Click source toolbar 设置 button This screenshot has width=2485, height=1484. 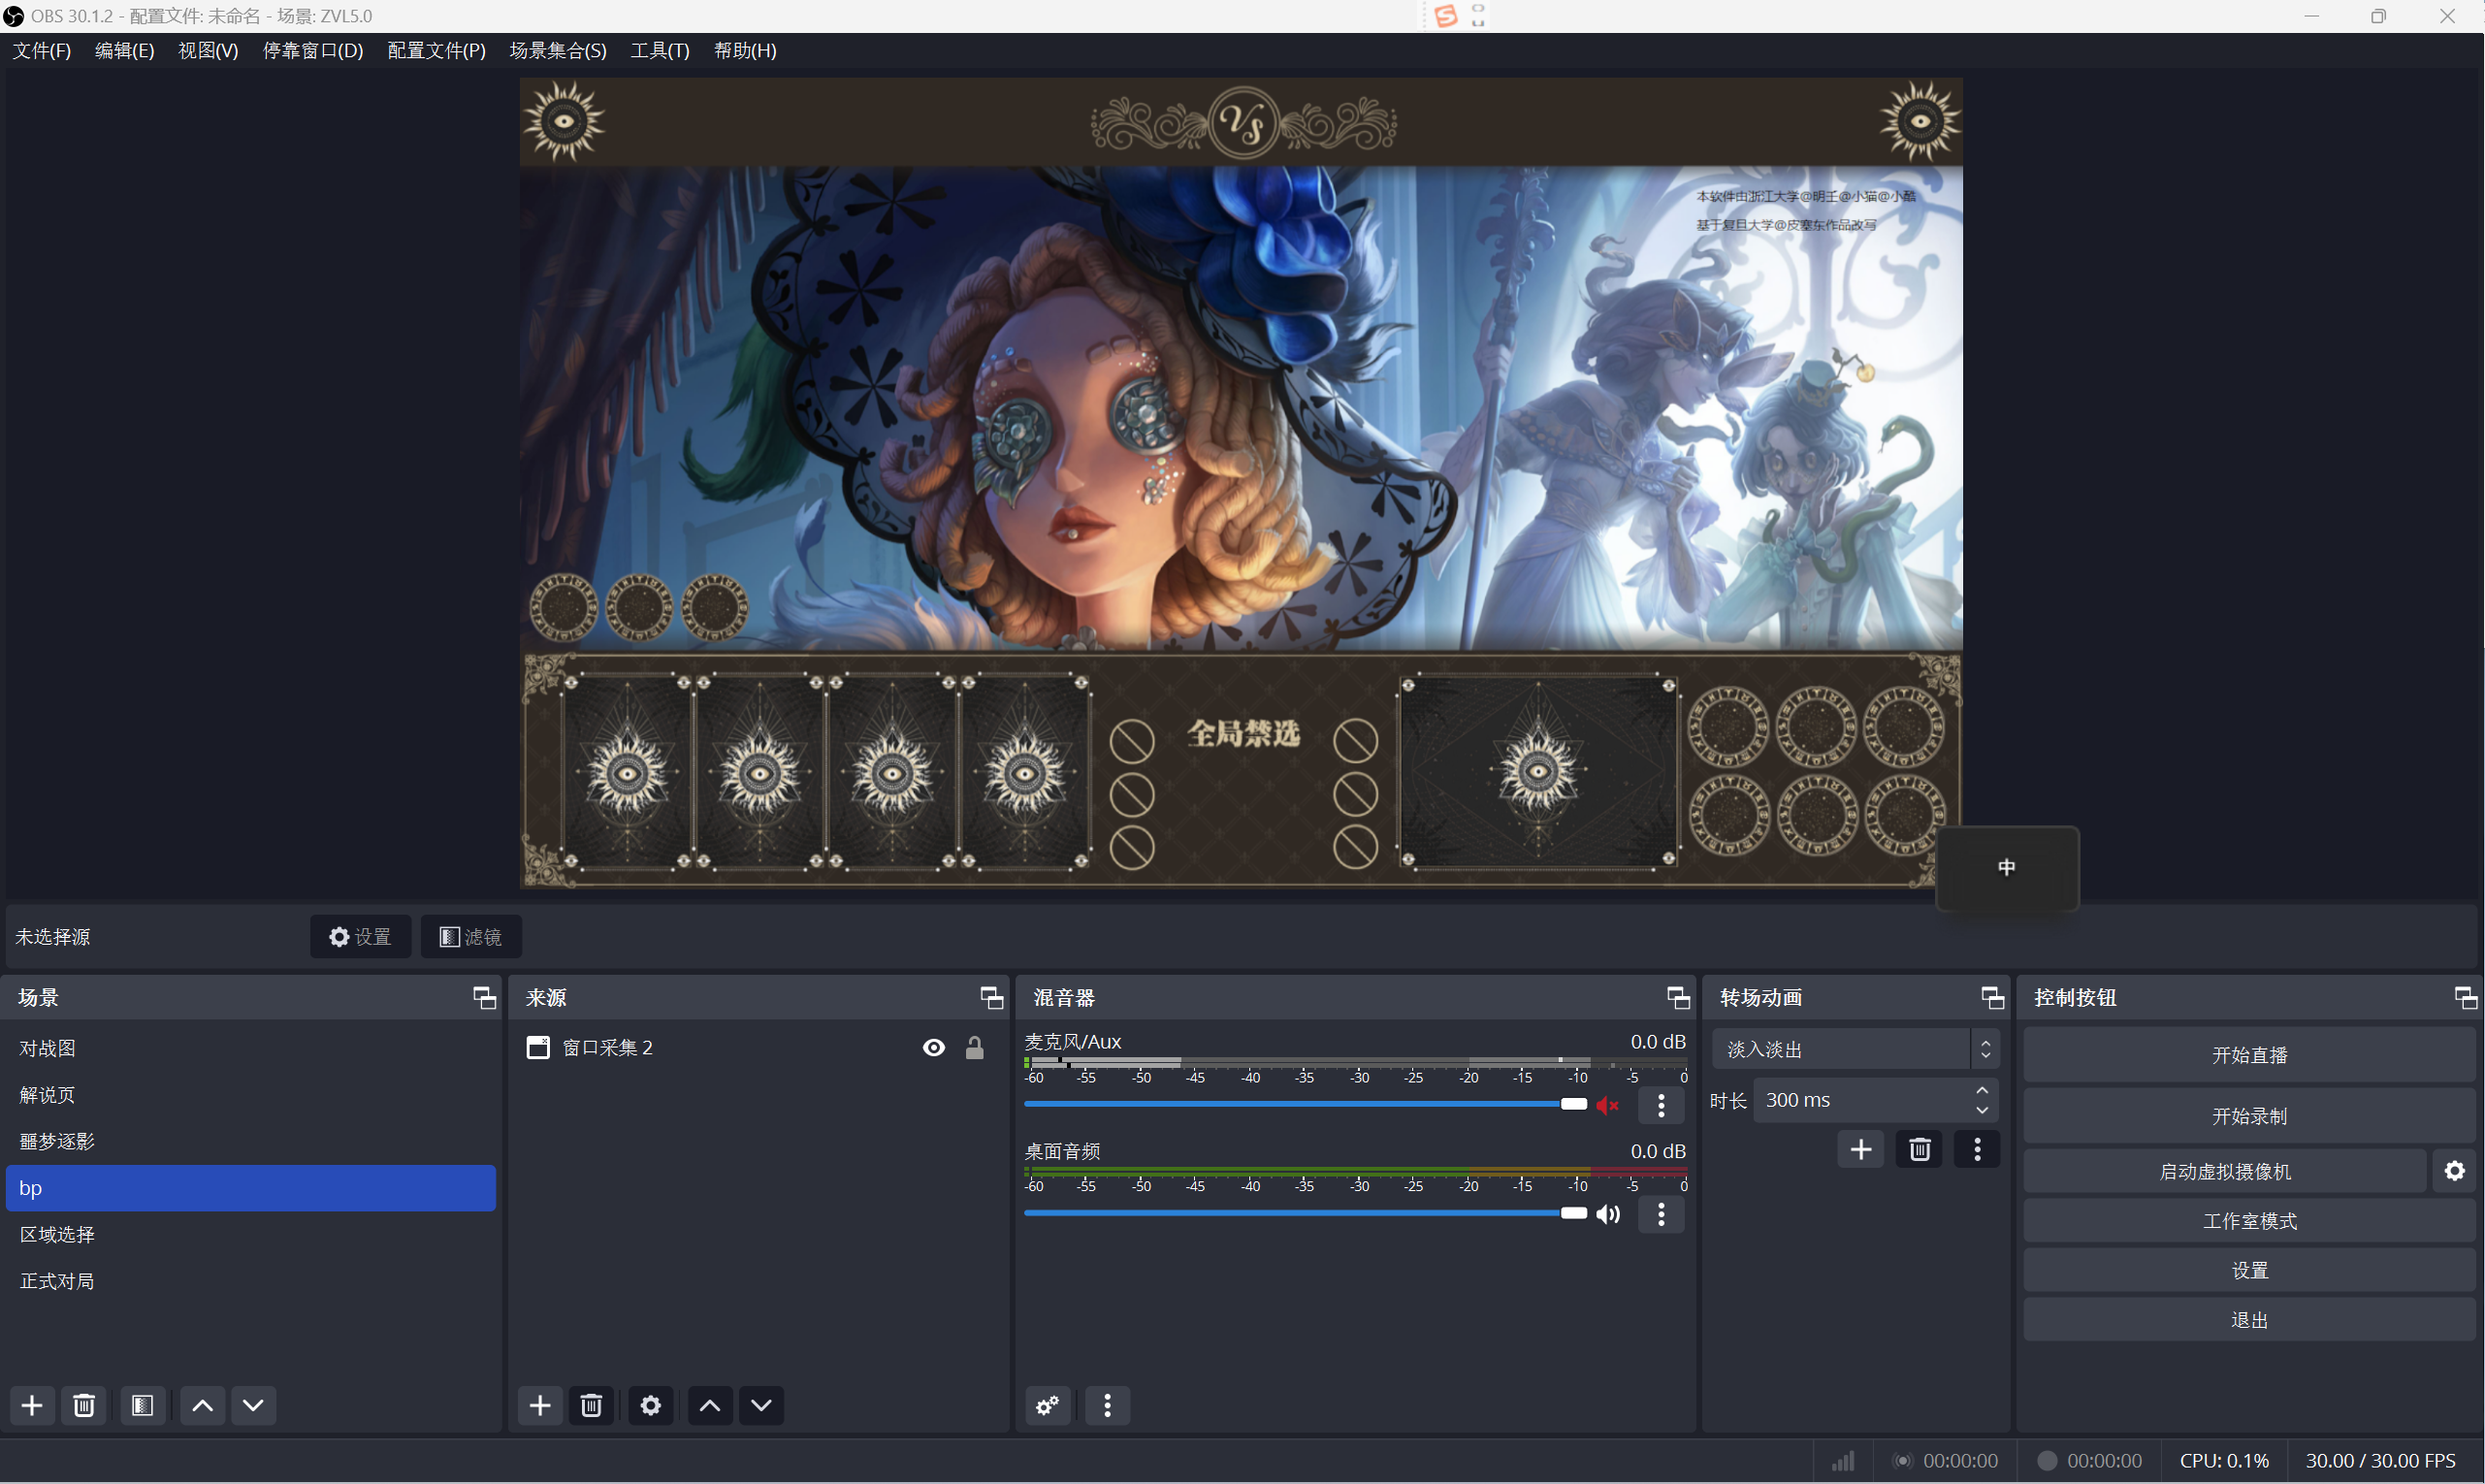[360, 937]
